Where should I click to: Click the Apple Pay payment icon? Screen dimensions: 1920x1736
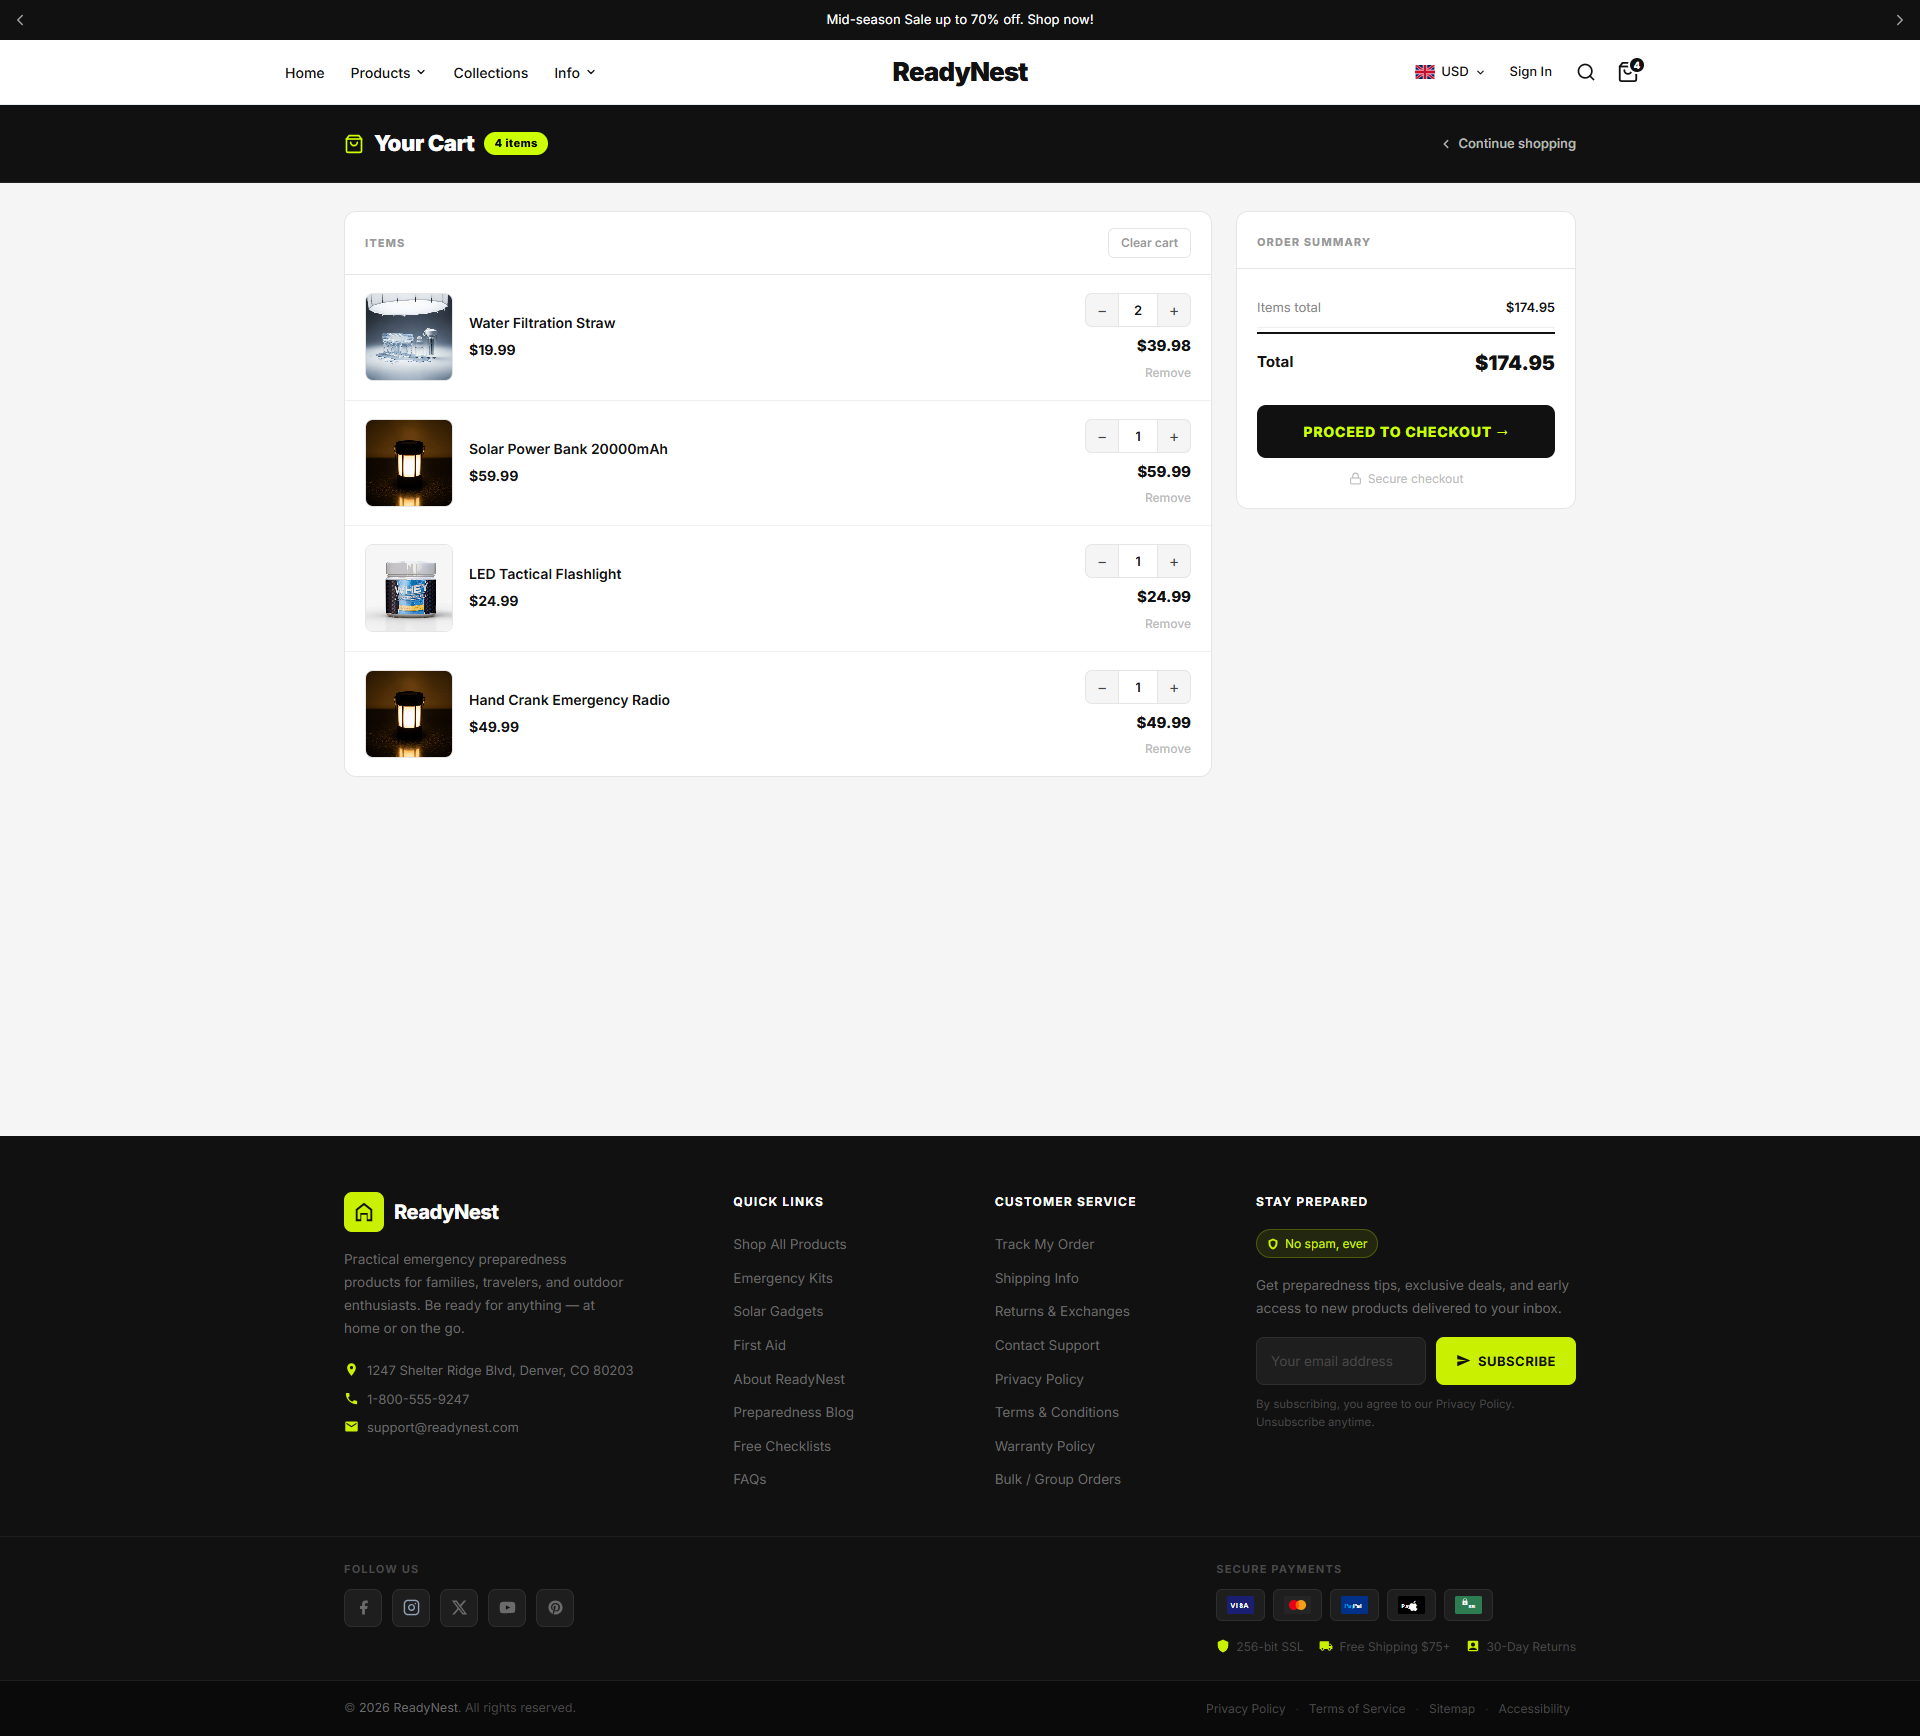coord(1411,1605)
